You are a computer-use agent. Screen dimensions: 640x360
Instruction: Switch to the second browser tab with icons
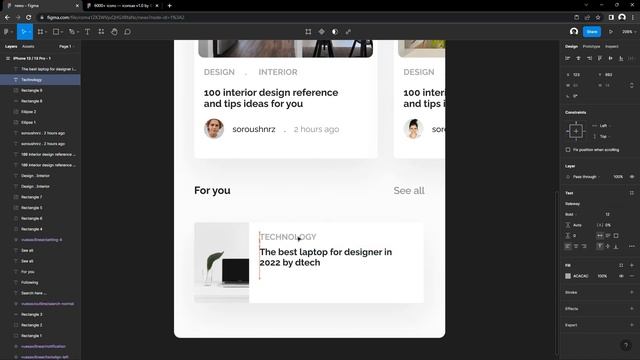122,6
